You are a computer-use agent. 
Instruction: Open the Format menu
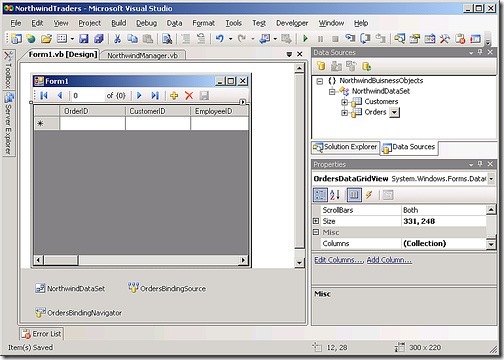pyautogui.click(x=203, y=23)
